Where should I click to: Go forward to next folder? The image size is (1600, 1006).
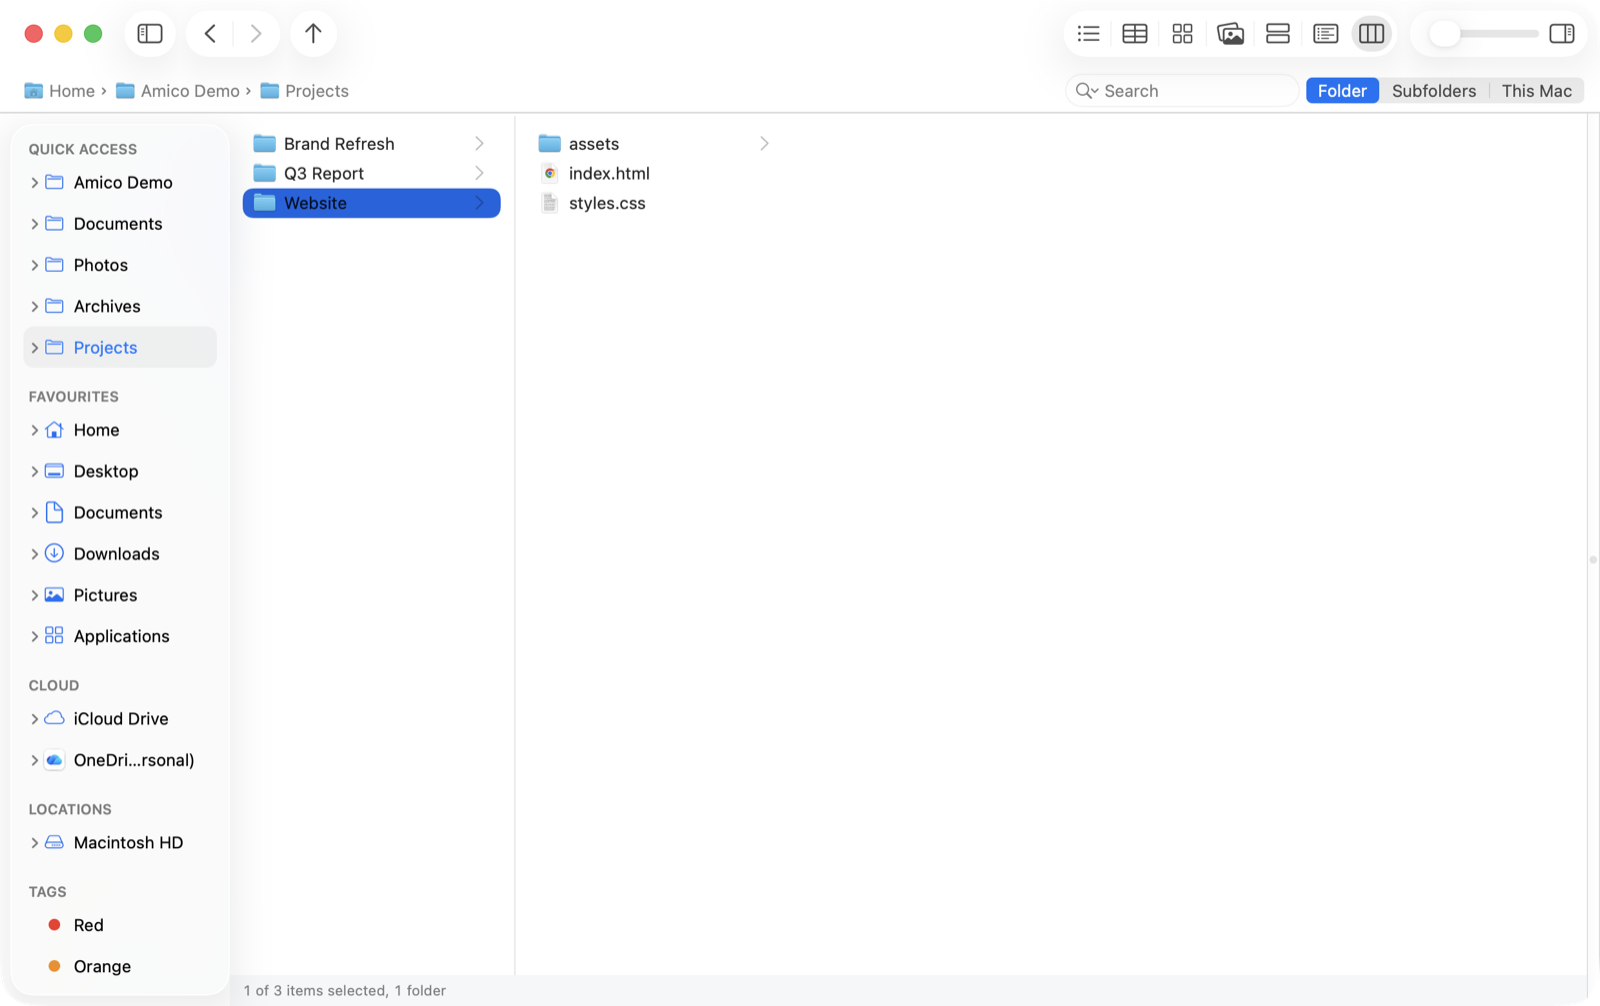256,33
